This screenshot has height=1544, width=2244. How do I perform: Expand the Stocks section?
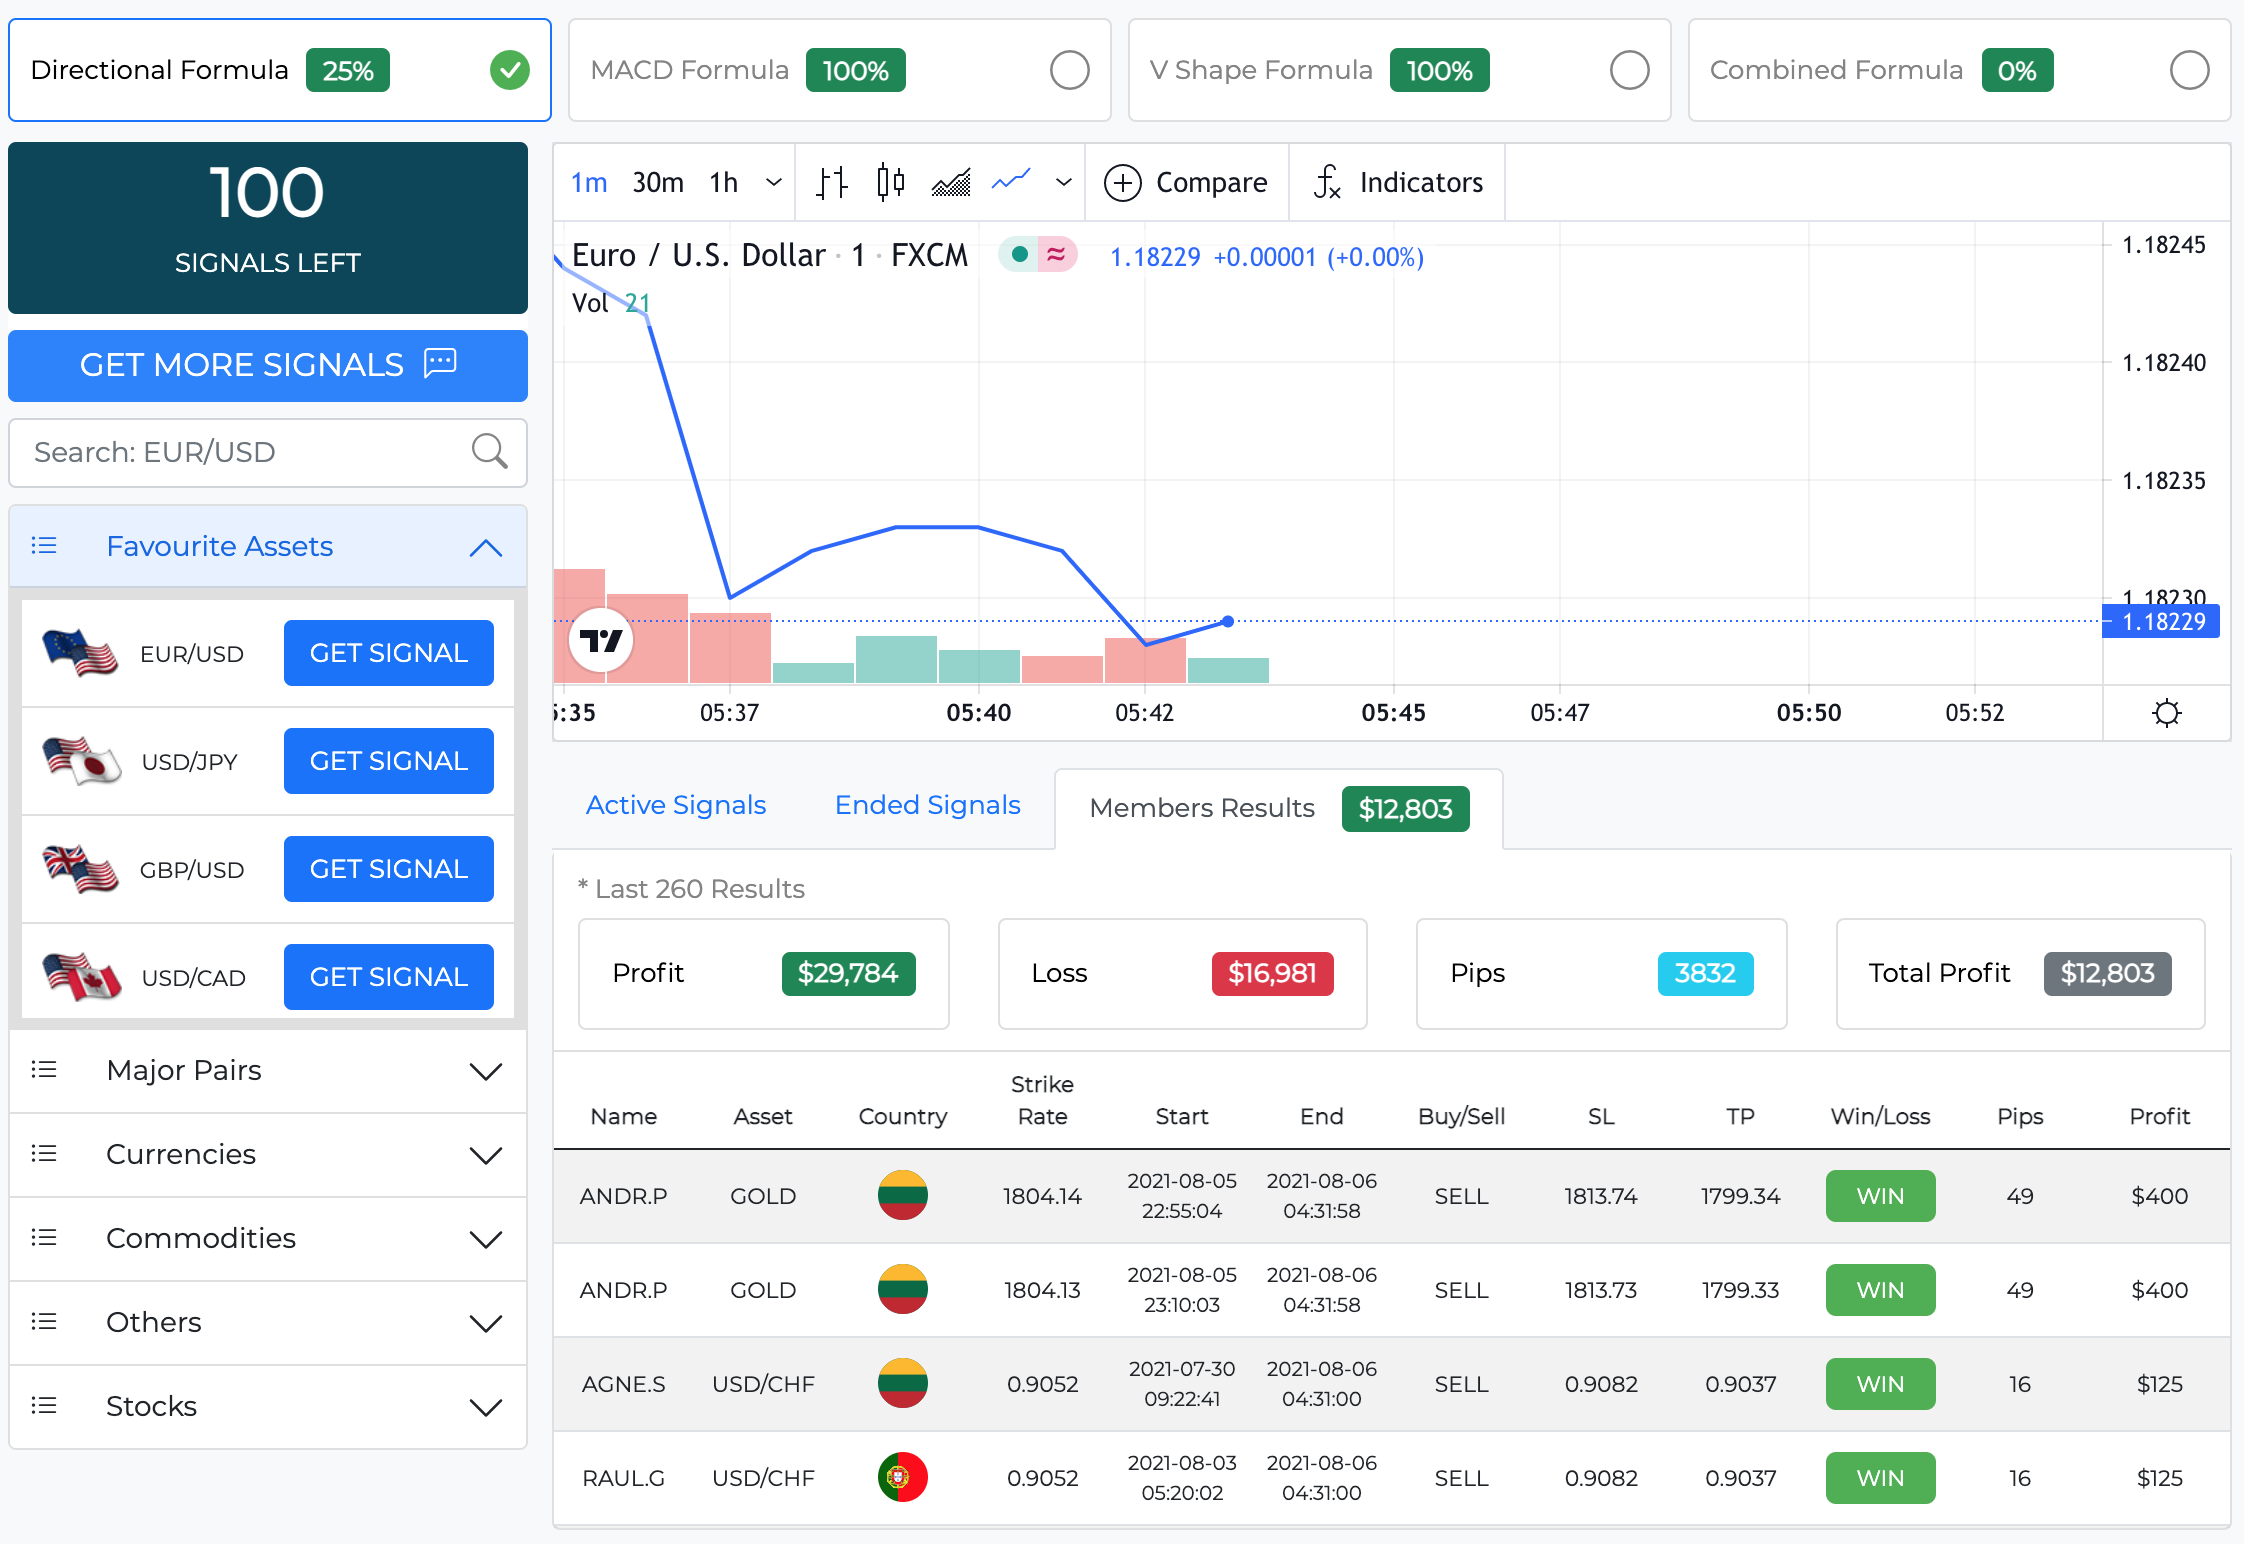tap(486, 1407)
